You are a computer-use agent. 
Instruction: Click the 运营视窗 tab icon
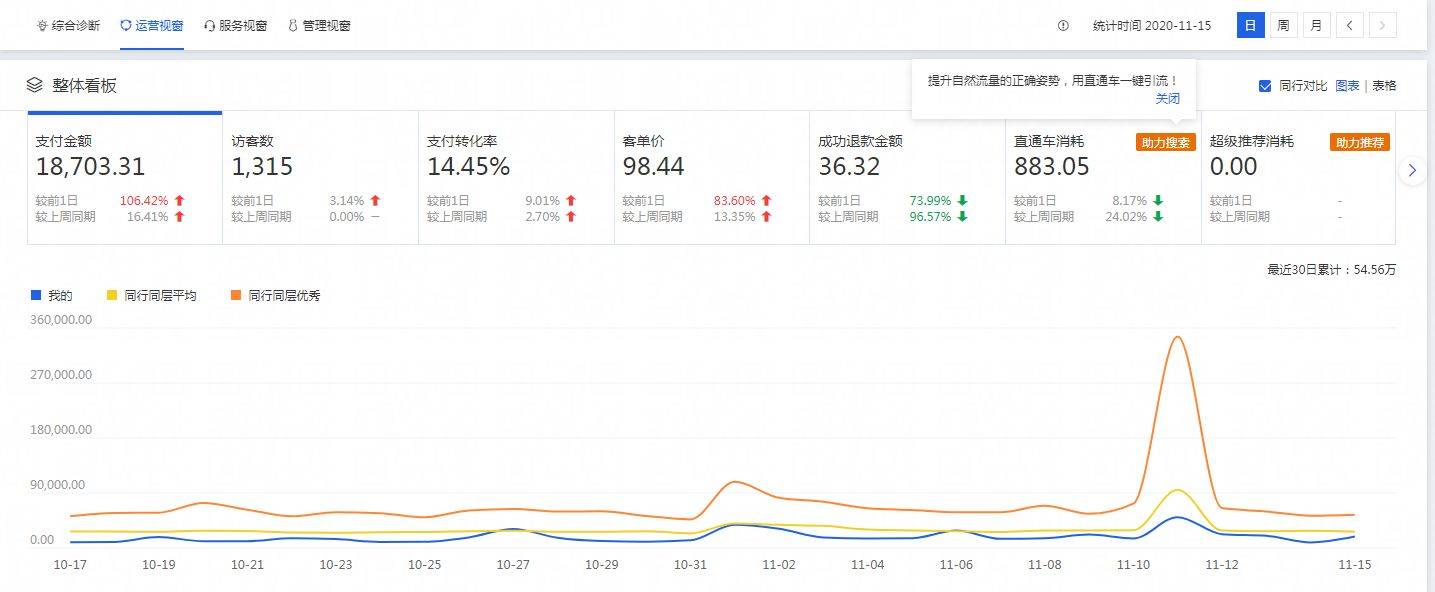point(125,25)
